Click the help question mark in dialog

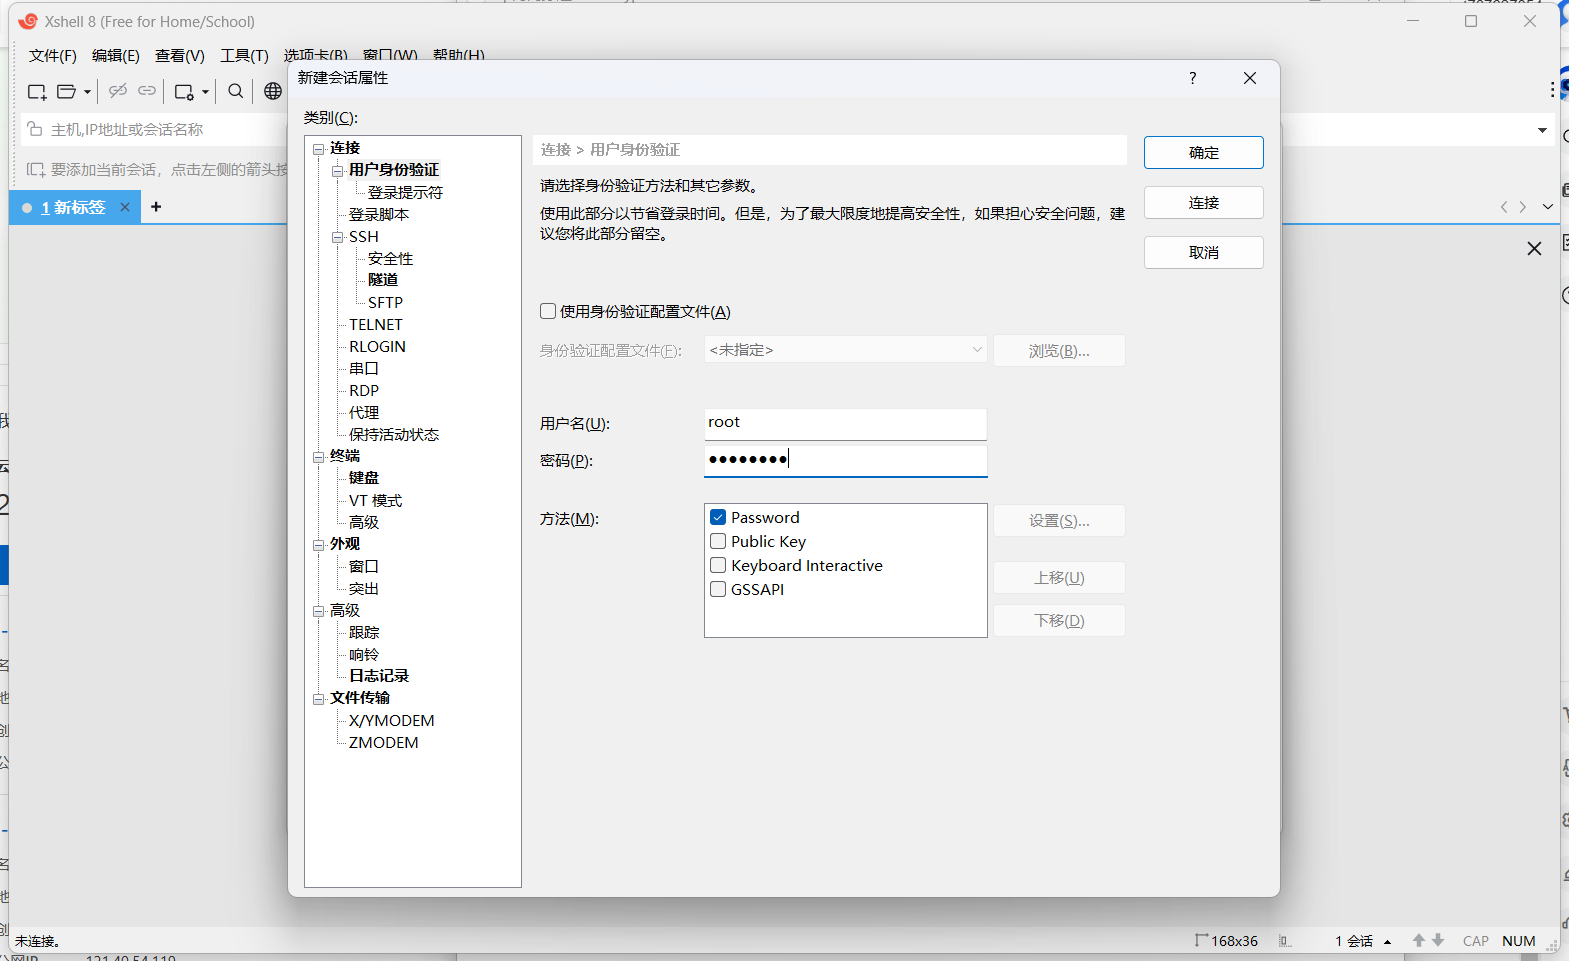(x=1192, y=78)
